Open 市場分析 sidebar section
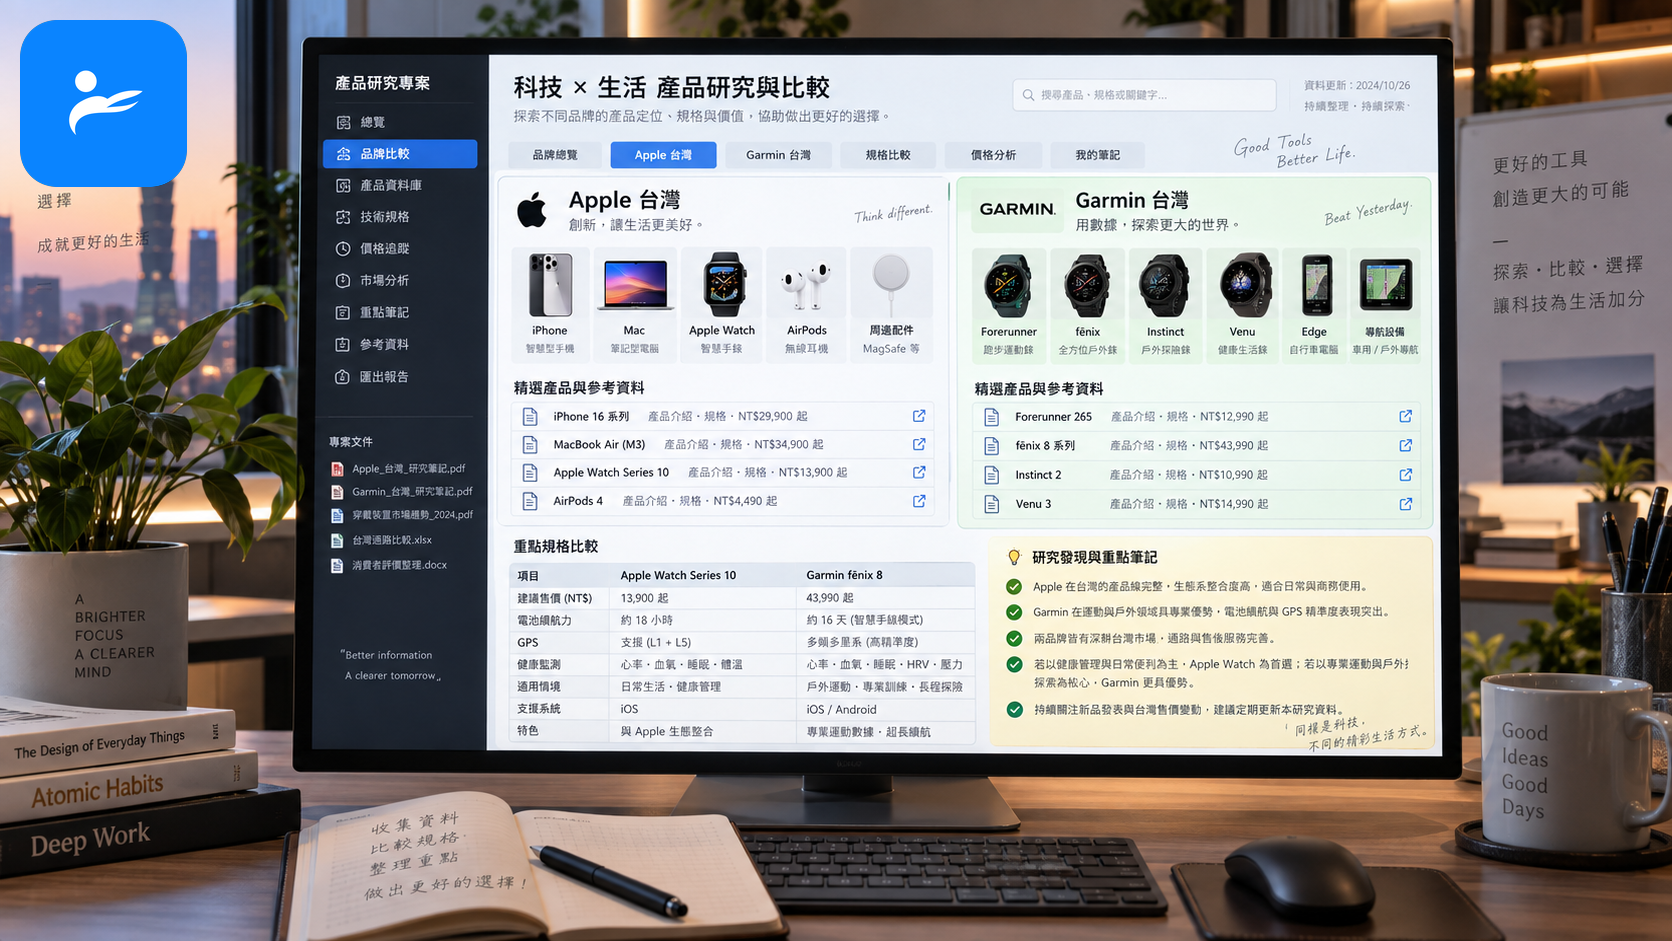Image resolution: width=1672 pixels, height=941 pixels. click(399, 280)
